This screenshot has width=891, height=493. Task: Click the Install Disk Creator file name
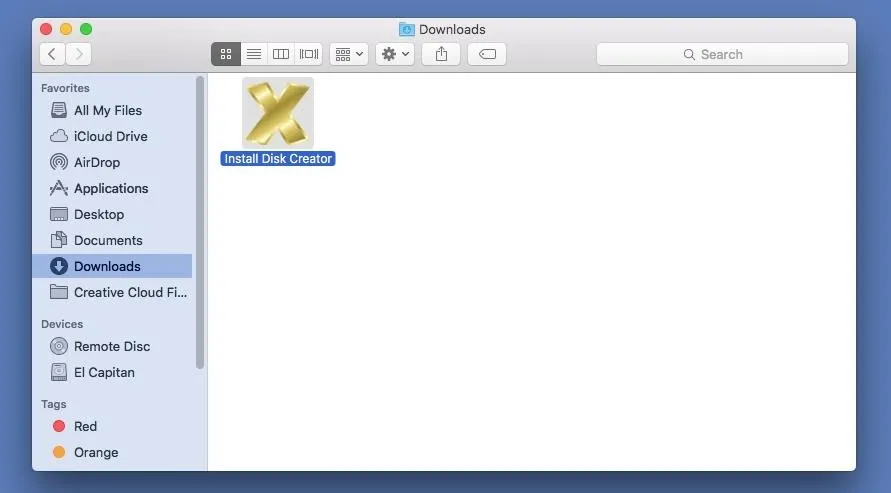(x=278, y=158)
